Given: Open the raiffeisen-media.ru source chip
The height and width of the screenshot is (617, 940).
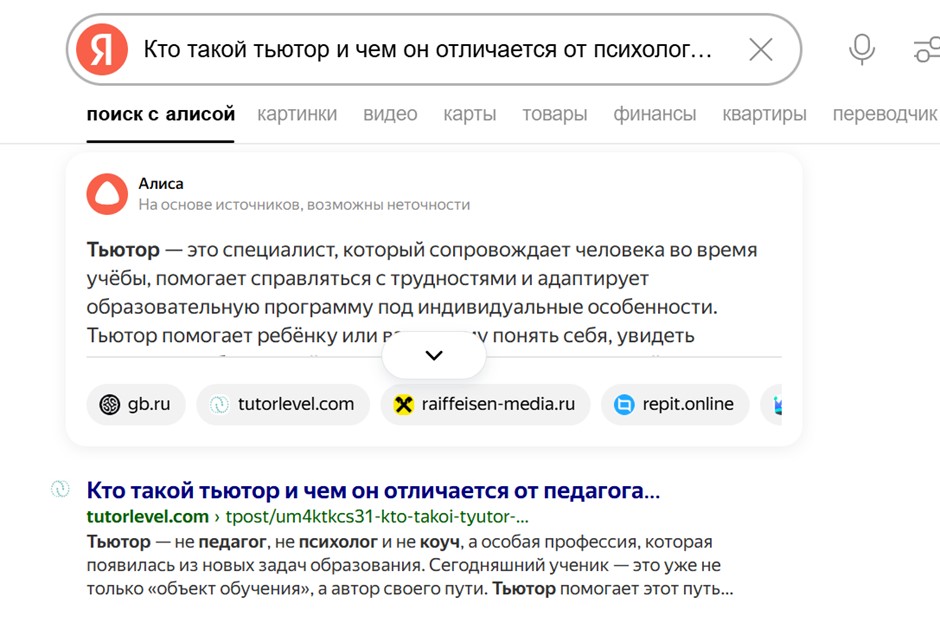Looking at the screenshot, I should click(x=485, y=404).
